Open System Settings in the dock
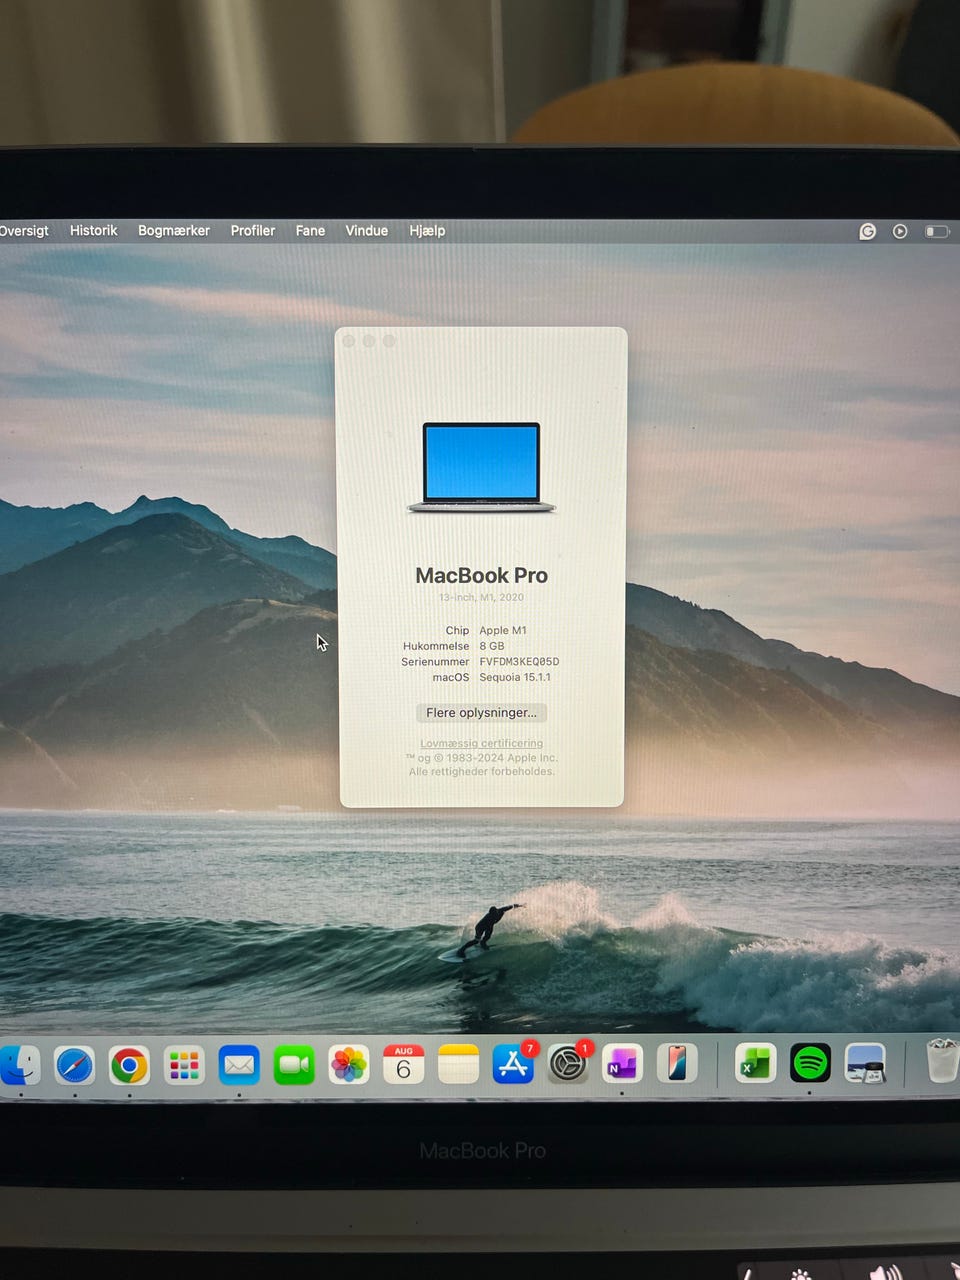 point(568,1065)
